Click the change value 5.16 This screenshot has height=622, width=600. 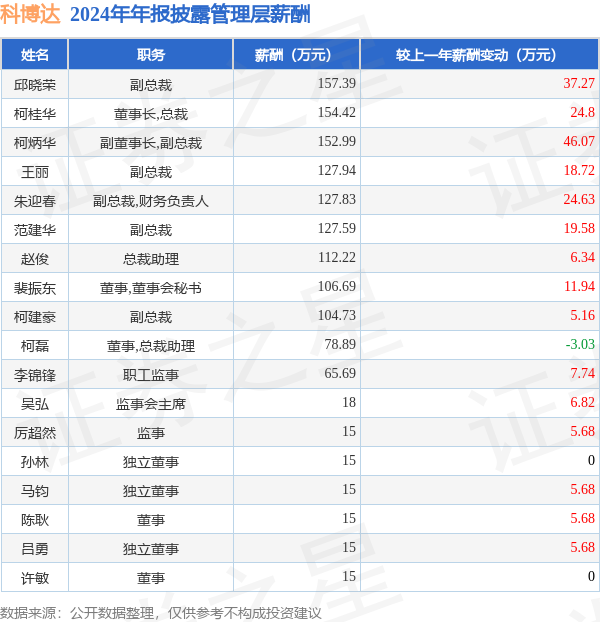pos(583,315)
